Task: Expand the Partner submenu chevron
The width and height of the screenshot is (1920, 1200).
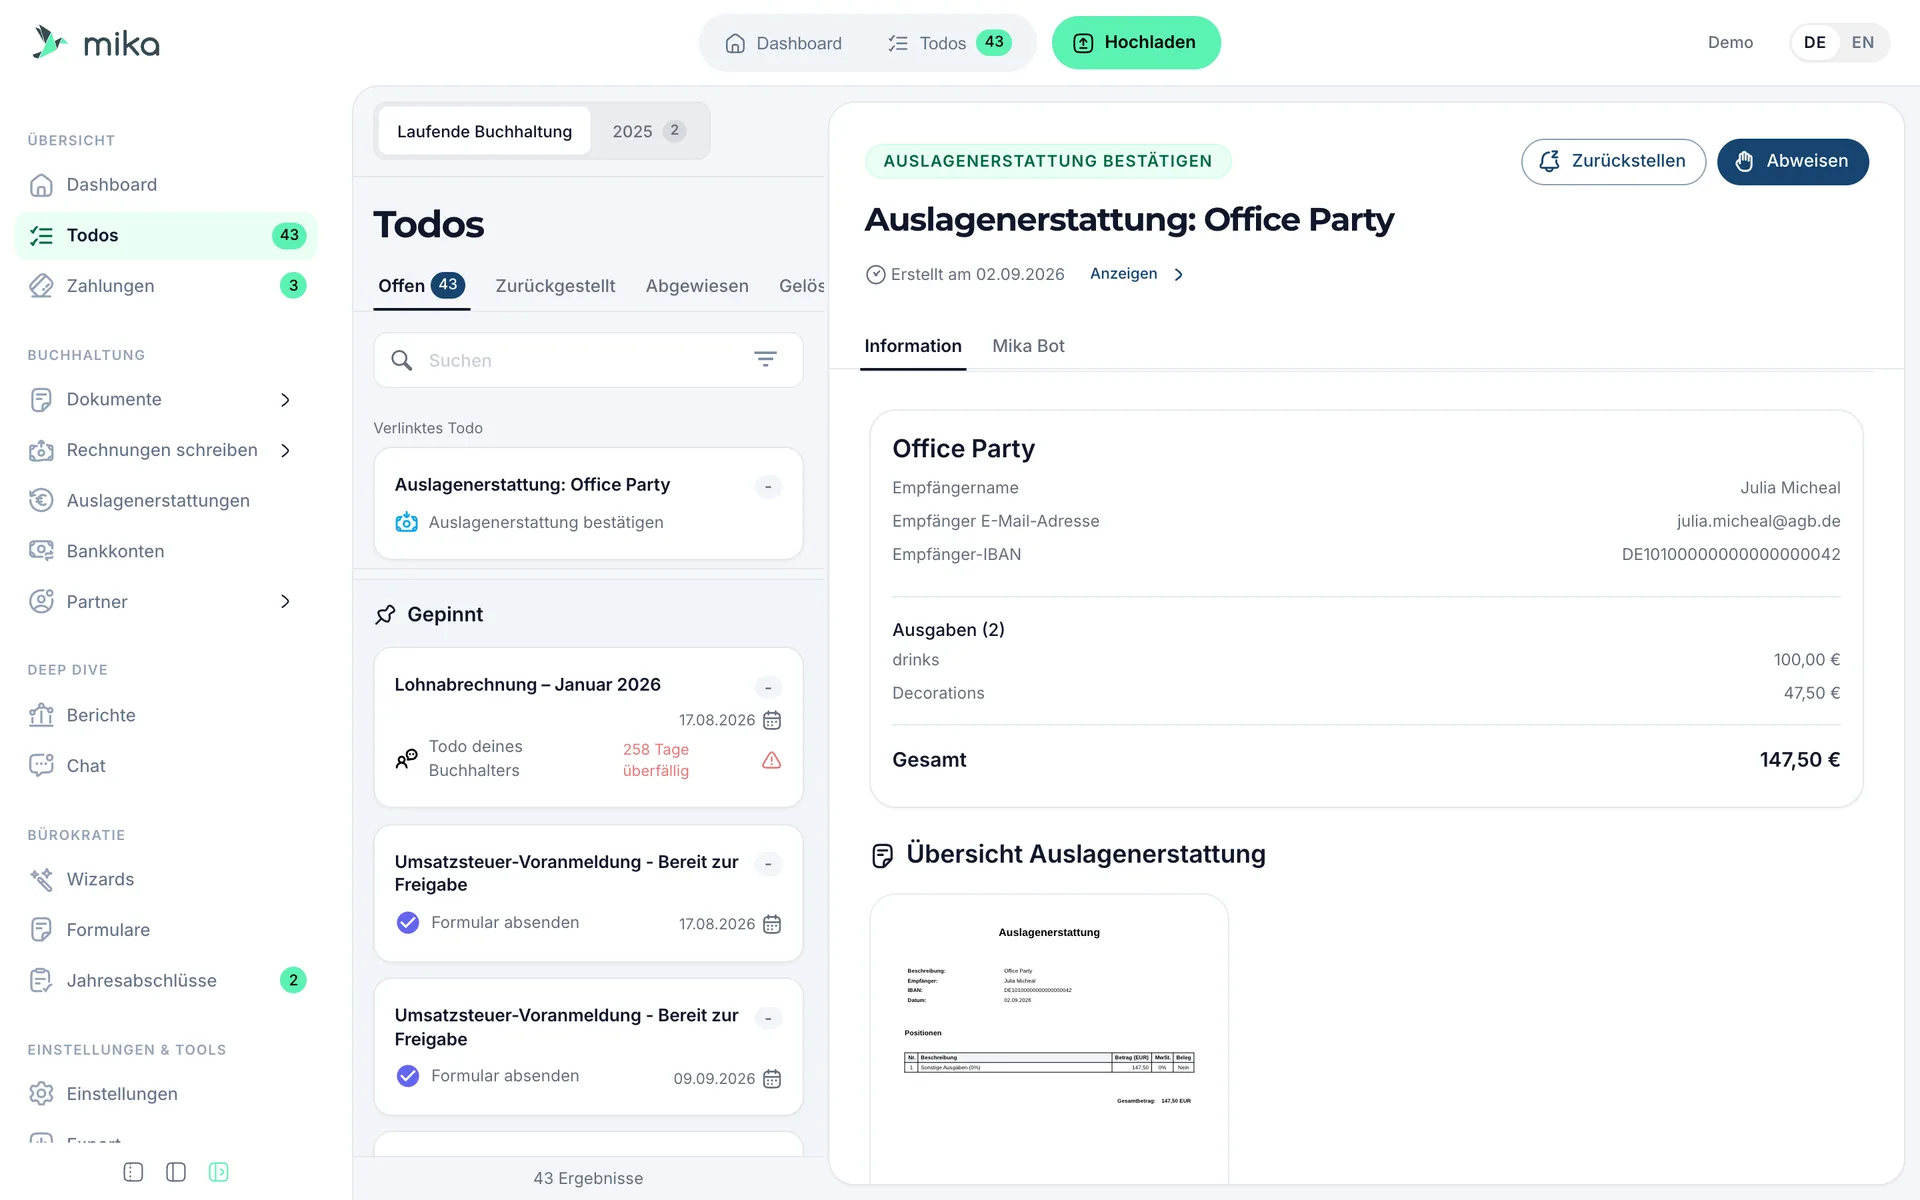Action: (285, 602)
